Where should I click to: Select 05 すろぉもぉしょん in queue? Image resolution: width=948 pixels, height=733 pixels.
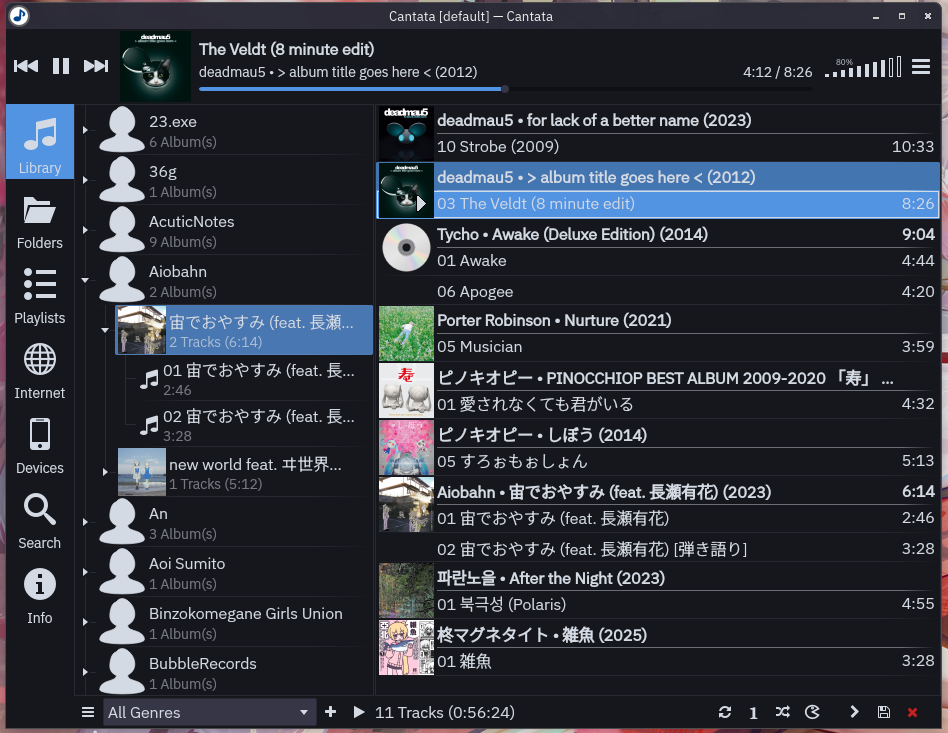[x=686, y=461]
